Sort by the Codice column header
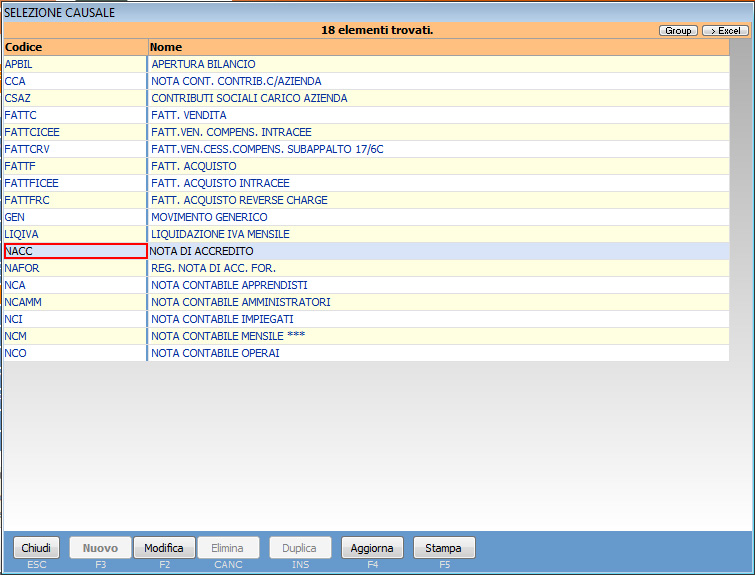 coord(75,47)
